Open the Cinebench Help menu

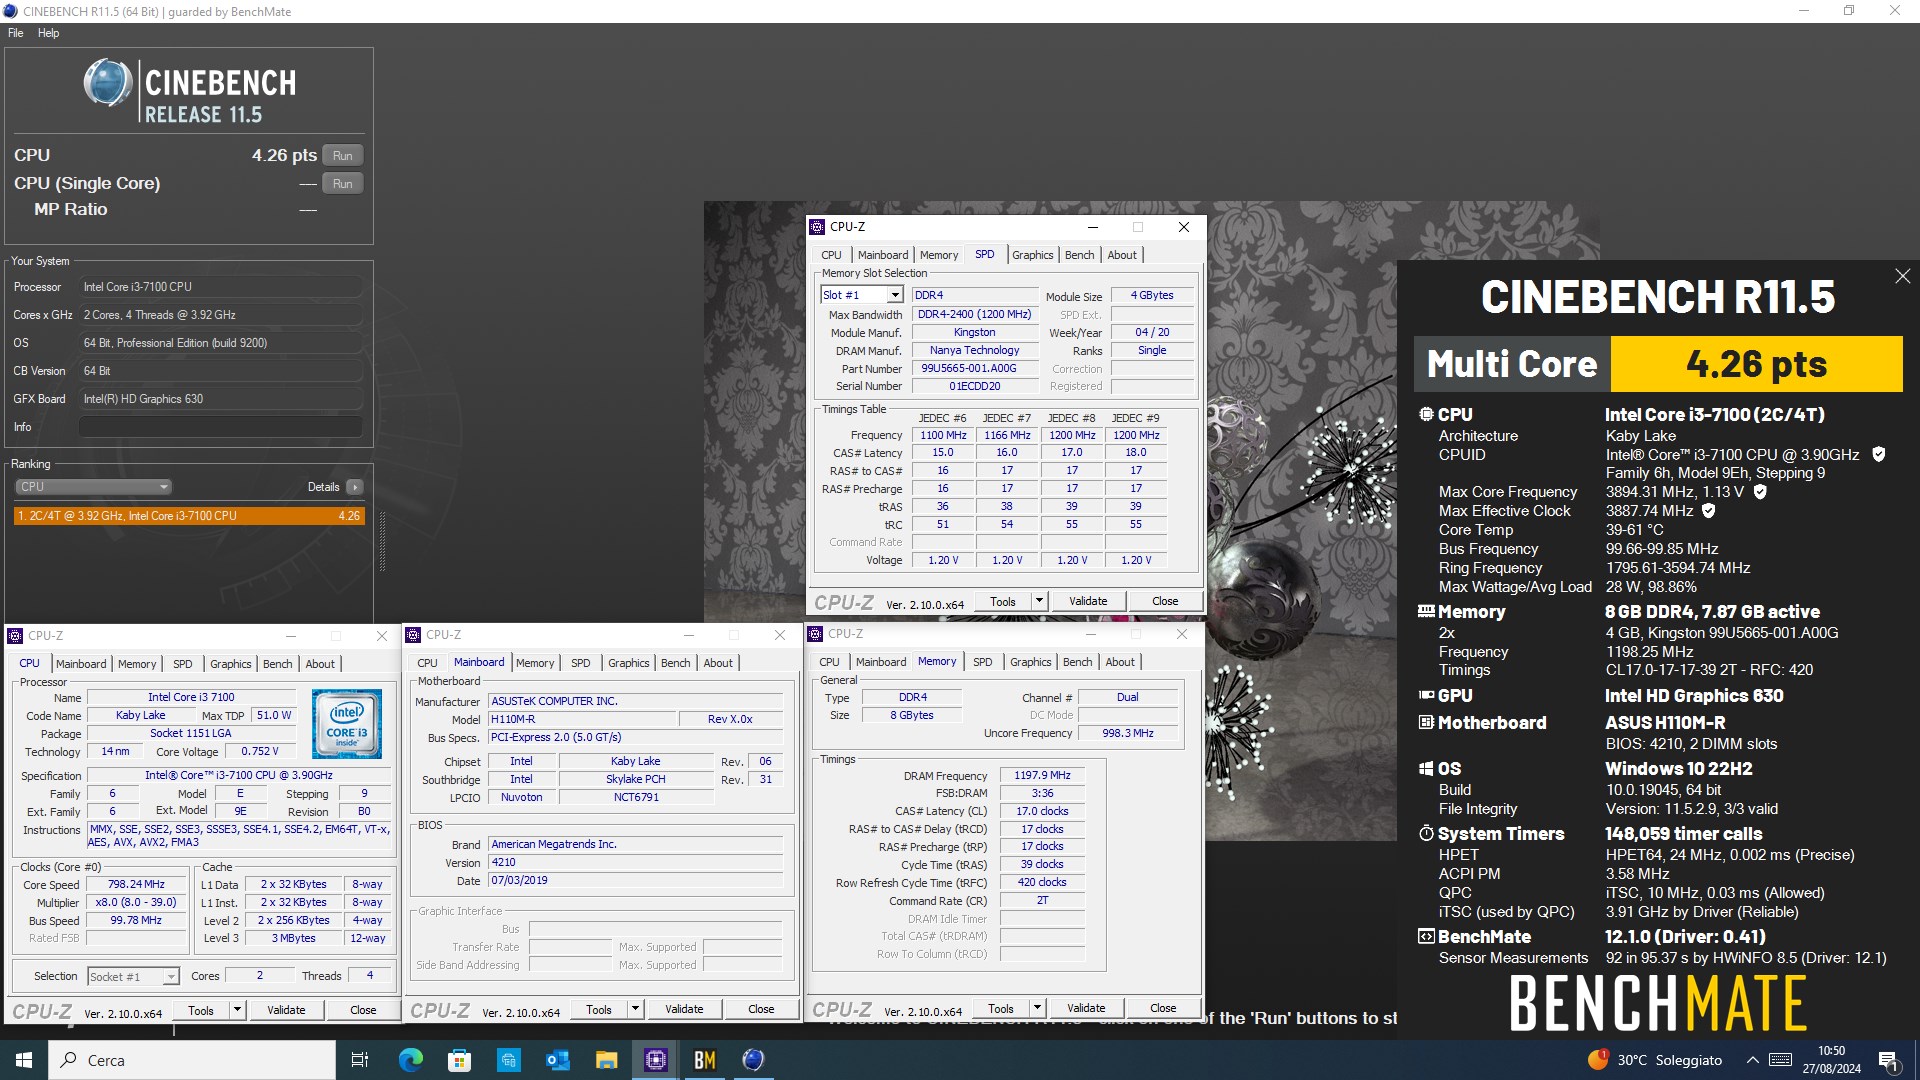(x=48, y=33)
